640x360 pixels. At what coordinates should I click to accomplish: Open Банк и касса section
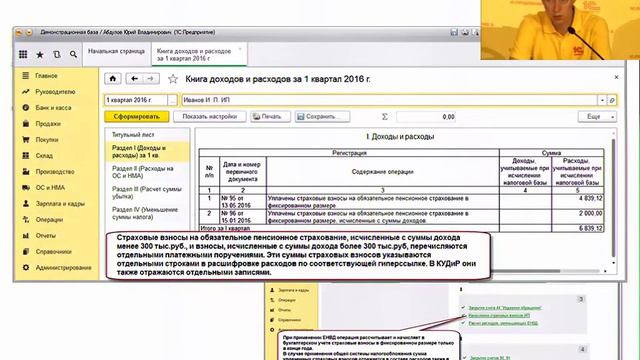[x=53, y=108]
